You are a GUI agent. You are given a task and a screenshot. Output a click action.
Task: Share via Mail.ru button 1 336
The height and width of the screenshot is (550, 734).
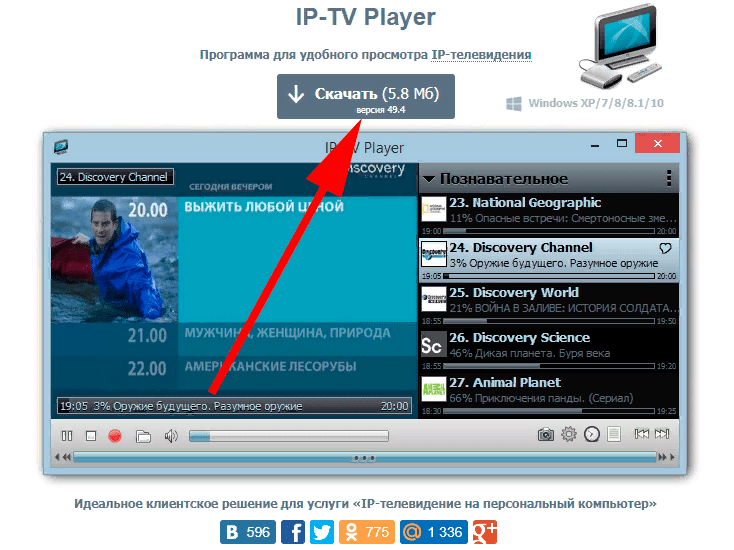click(x=433, y=532)
